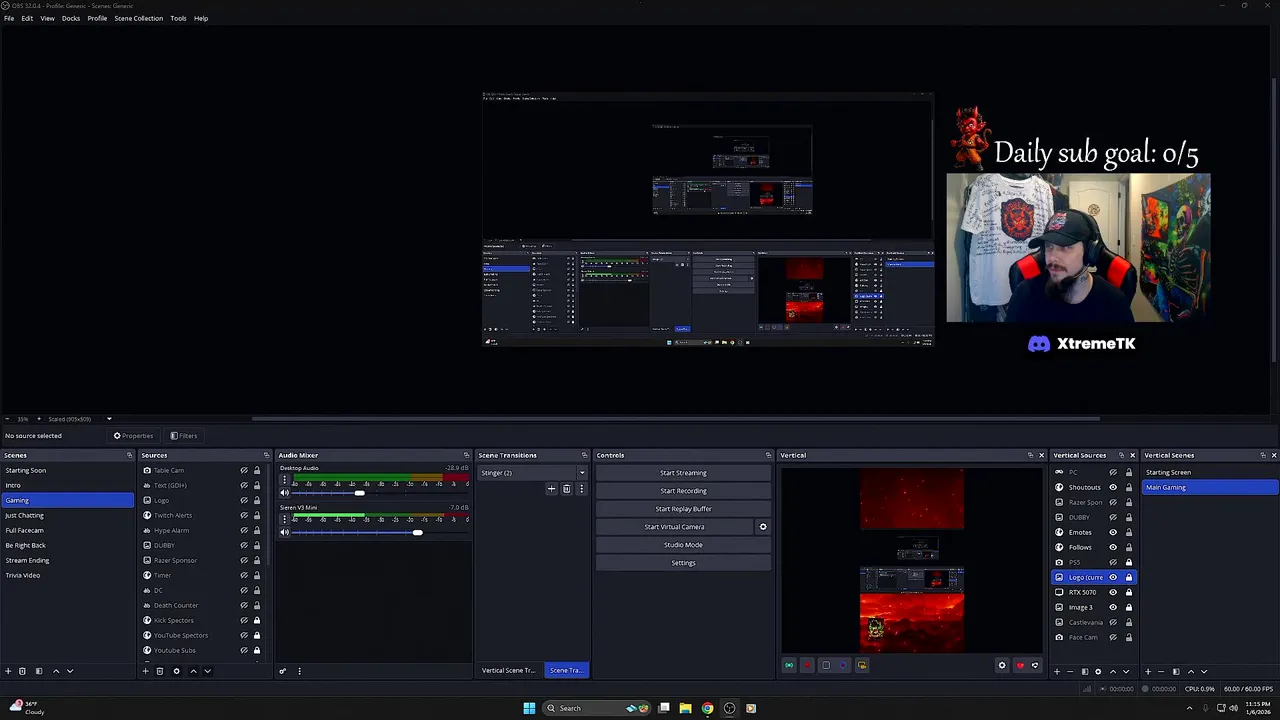1280x720 pixels.
Task: Mute Desktop Audio speaker icon
Action: pos(284,493)
